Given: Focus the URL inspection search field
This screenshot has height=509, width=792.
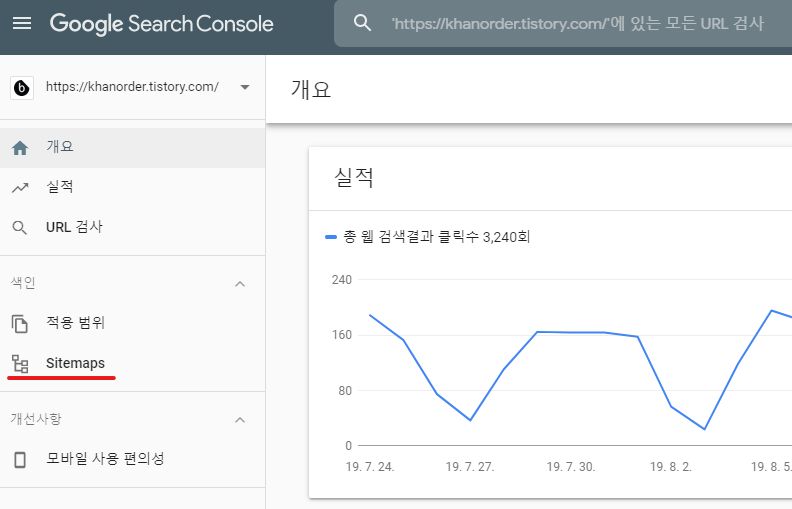Looking at the screenshot, I should point(563,24).
